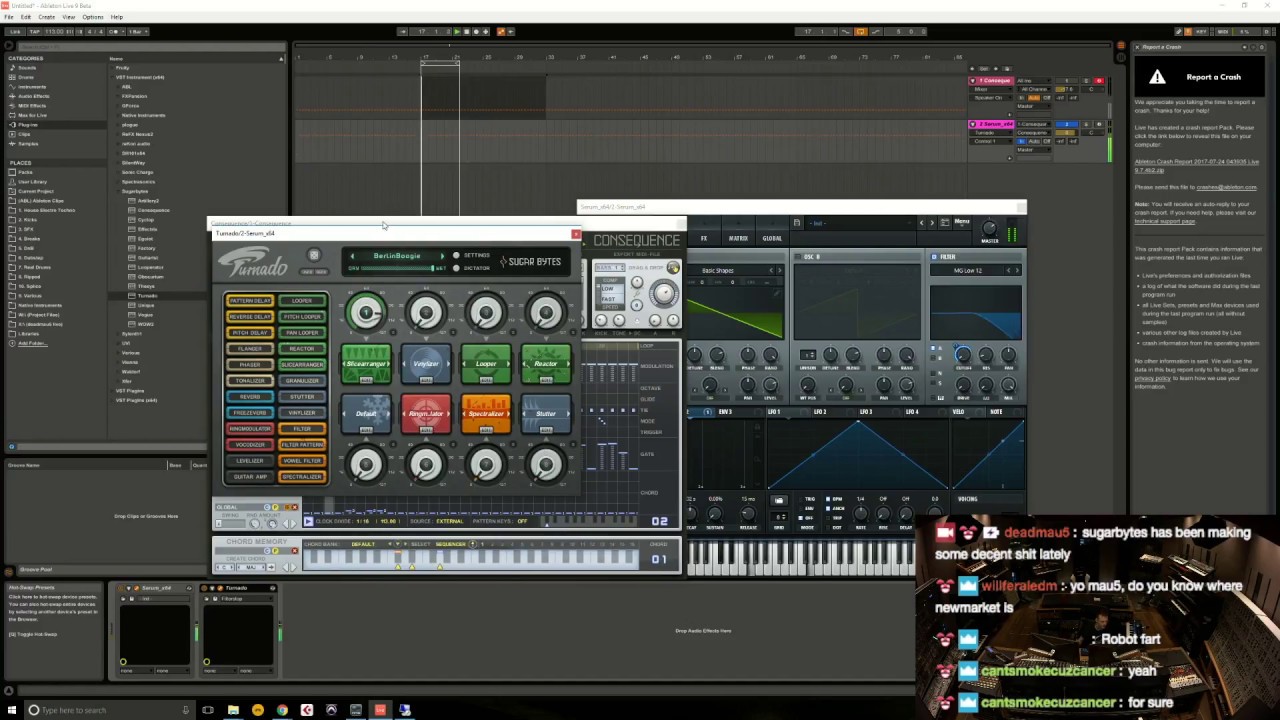Image resolution: width=1280 pixels, height=720 pixels.
Task: Select the Spectralizer orange effect slot
Action: click(x=486, y=414)
